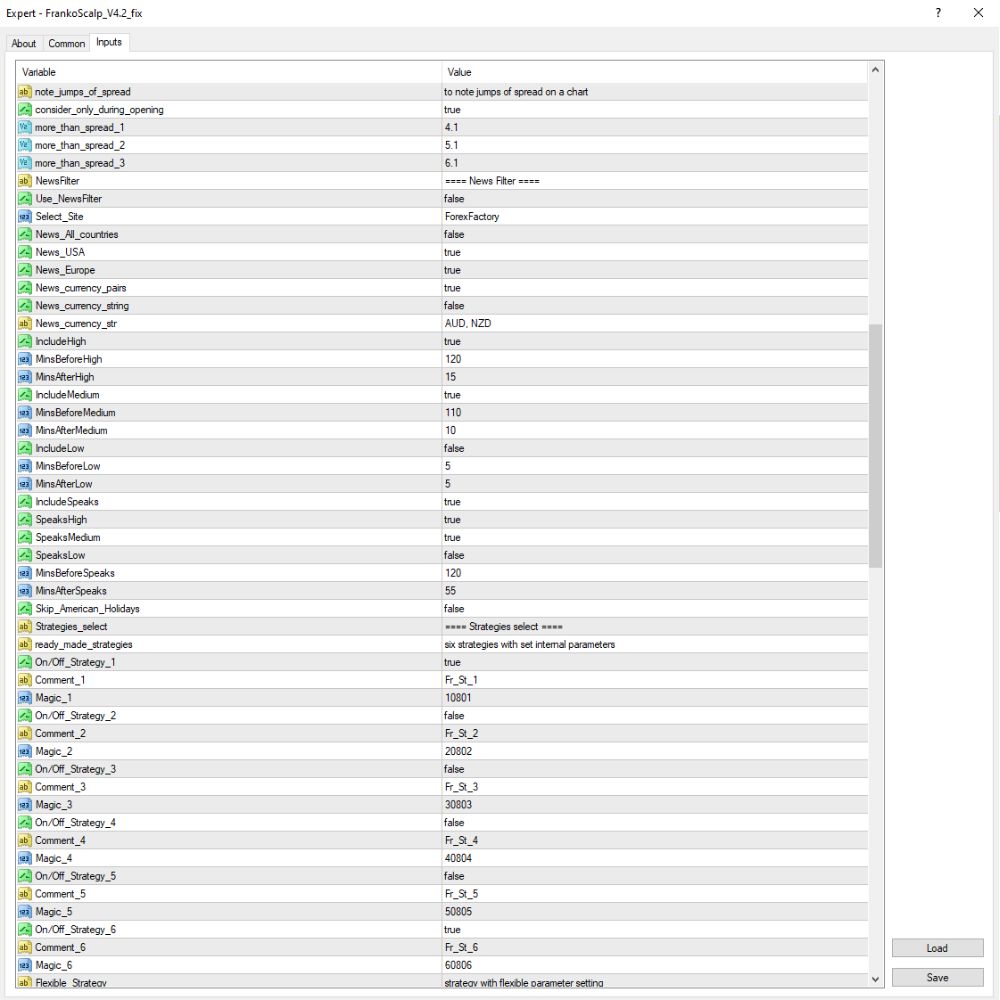Select the Inputs tab
Image resolution: width=1000 pixels, height=1000 pixels.
(109, 42)
